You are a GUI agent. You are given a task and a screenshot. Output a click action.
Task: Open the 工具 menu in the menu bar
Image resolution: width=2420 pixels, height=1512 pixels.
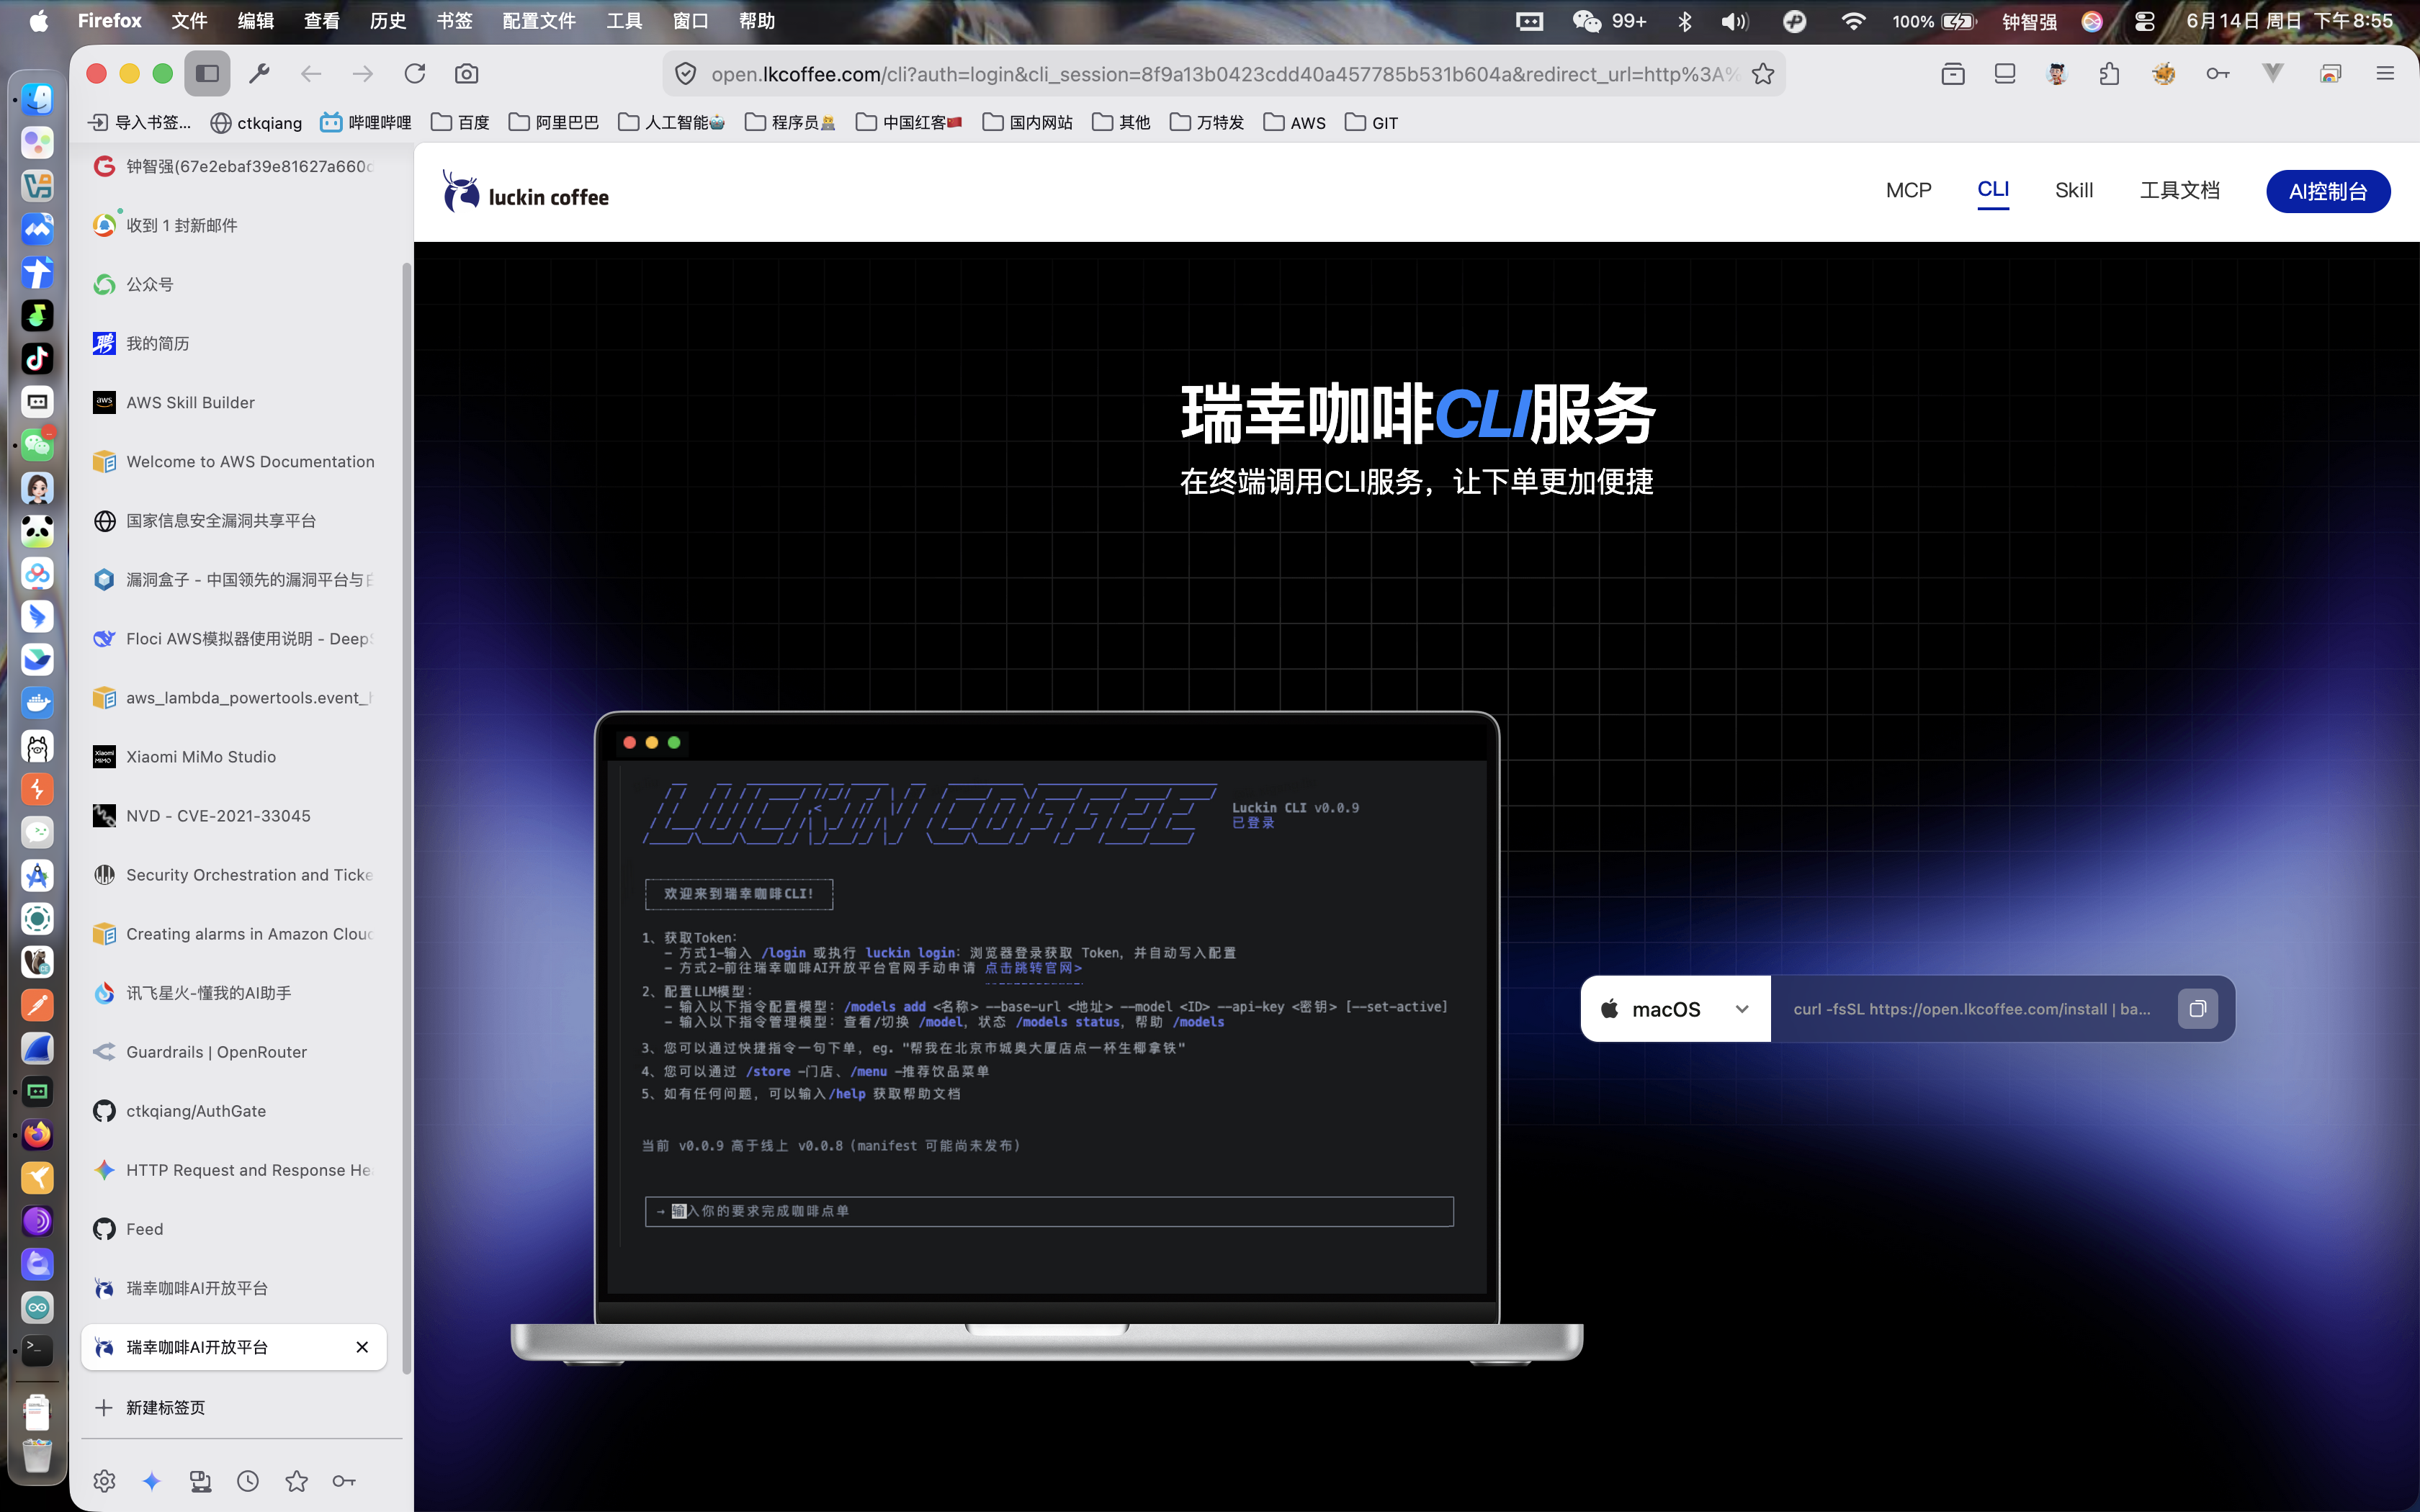coord(624,21)
